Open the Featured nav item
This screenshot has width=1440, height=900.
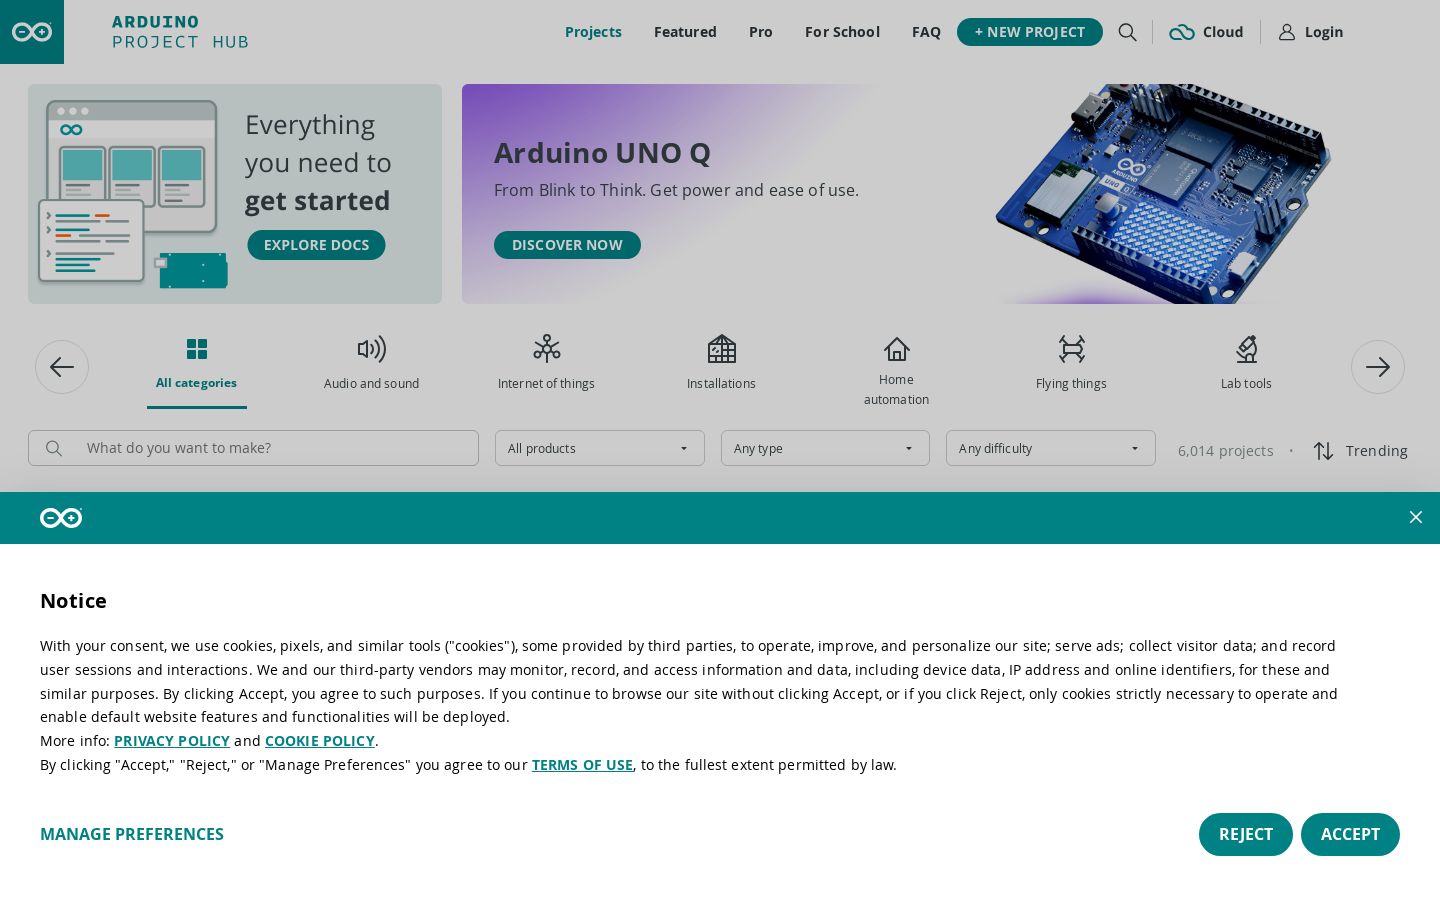click(x=685, y=32)
